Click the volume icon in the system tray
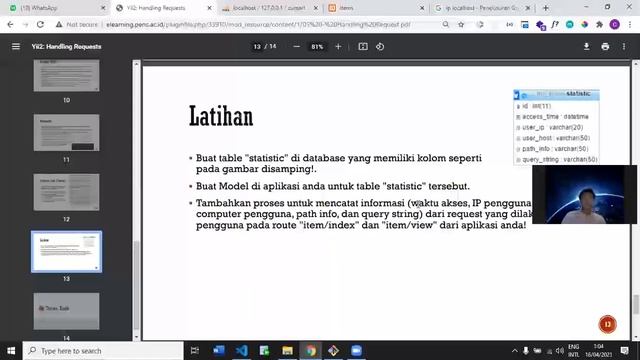 (560, 351)
